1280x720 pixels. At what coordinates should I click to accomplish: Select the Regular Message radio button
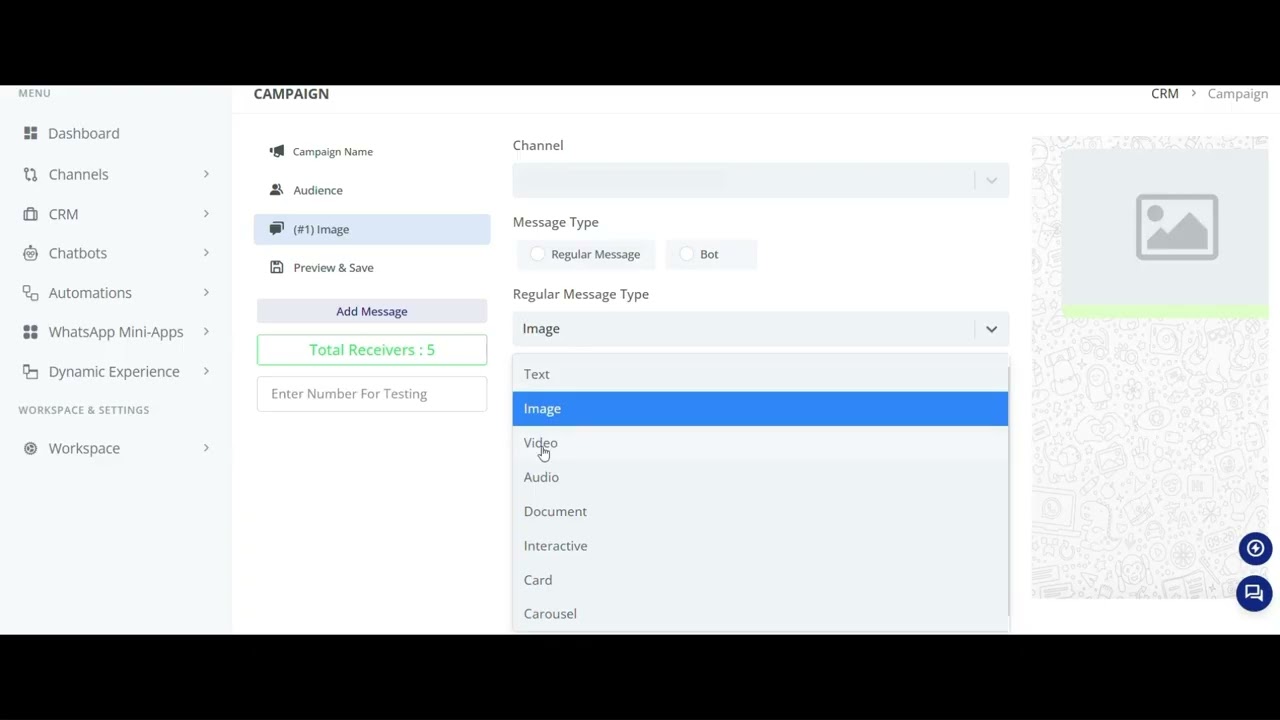click(x=538, y=254)
